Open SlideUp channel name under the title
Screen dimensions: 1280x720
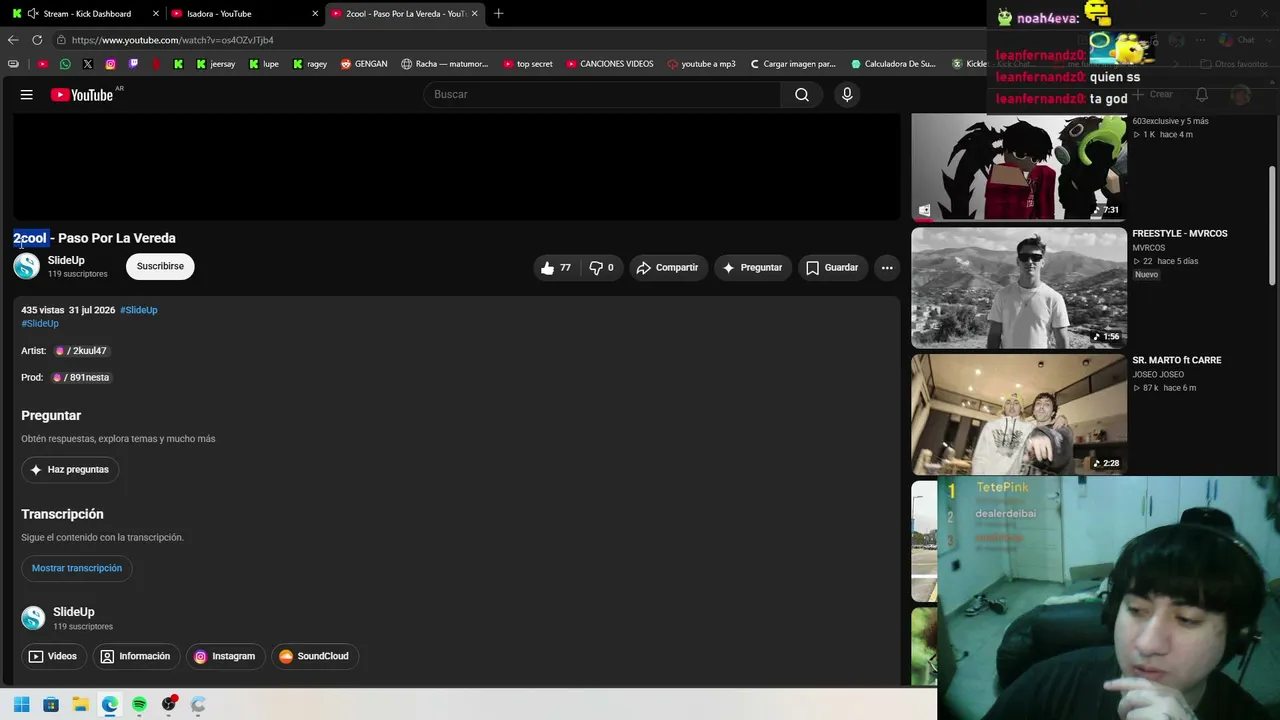(66, 260)
